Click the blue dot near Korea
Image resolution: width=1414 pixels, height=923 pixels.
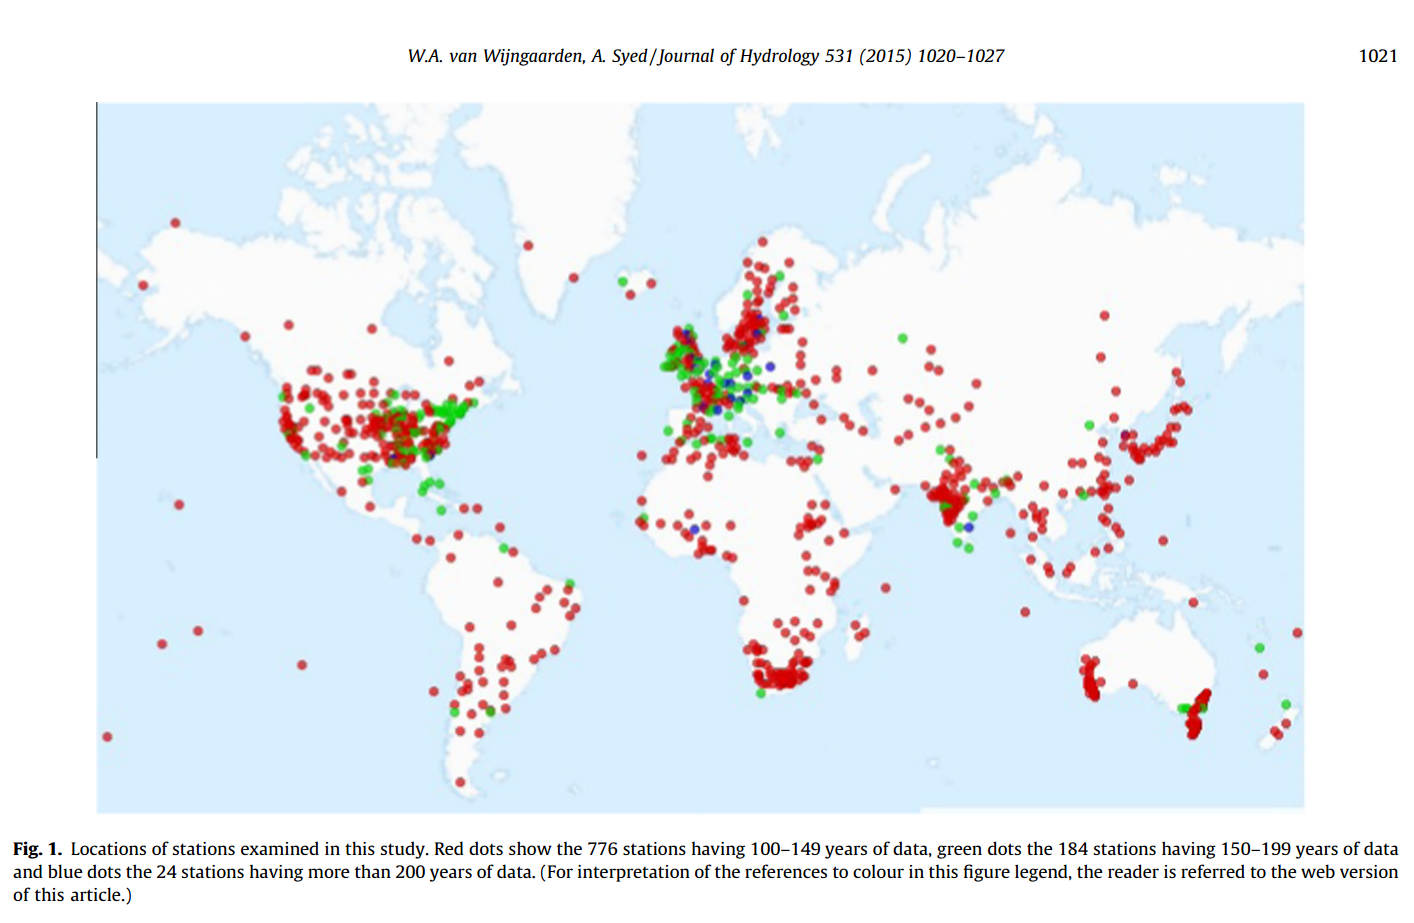[1126, 435]
